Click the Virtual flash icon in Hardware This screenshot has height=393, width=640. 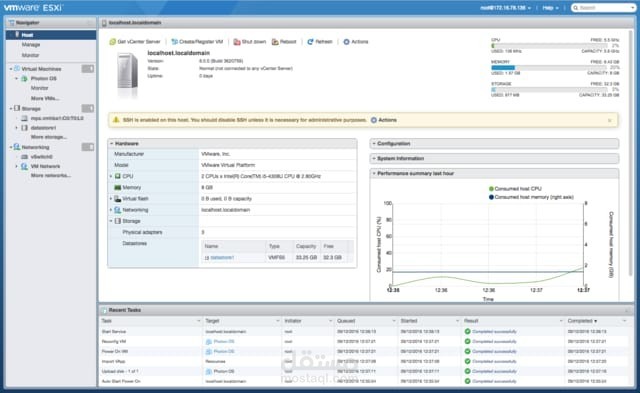(118, 199)
